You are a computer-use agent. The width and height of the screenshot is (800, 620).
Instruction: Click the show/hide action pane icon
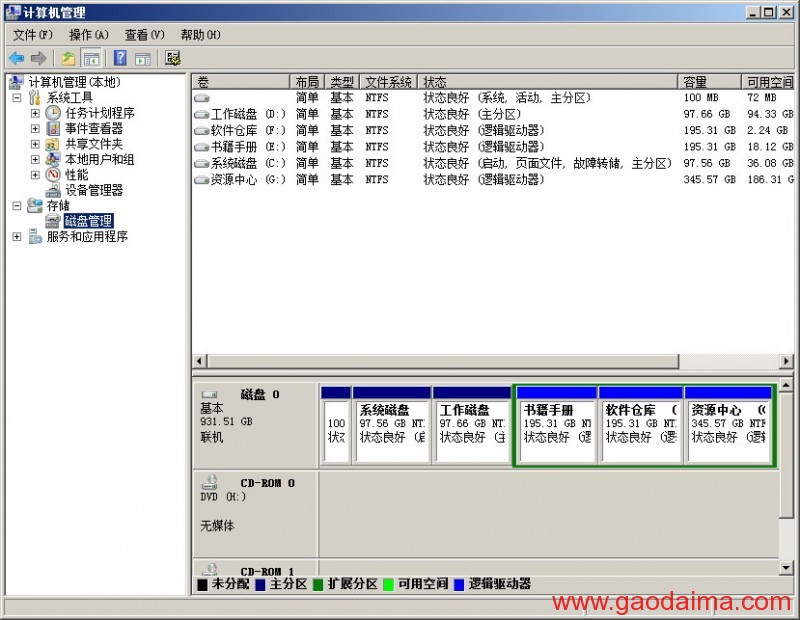point(143,59)
